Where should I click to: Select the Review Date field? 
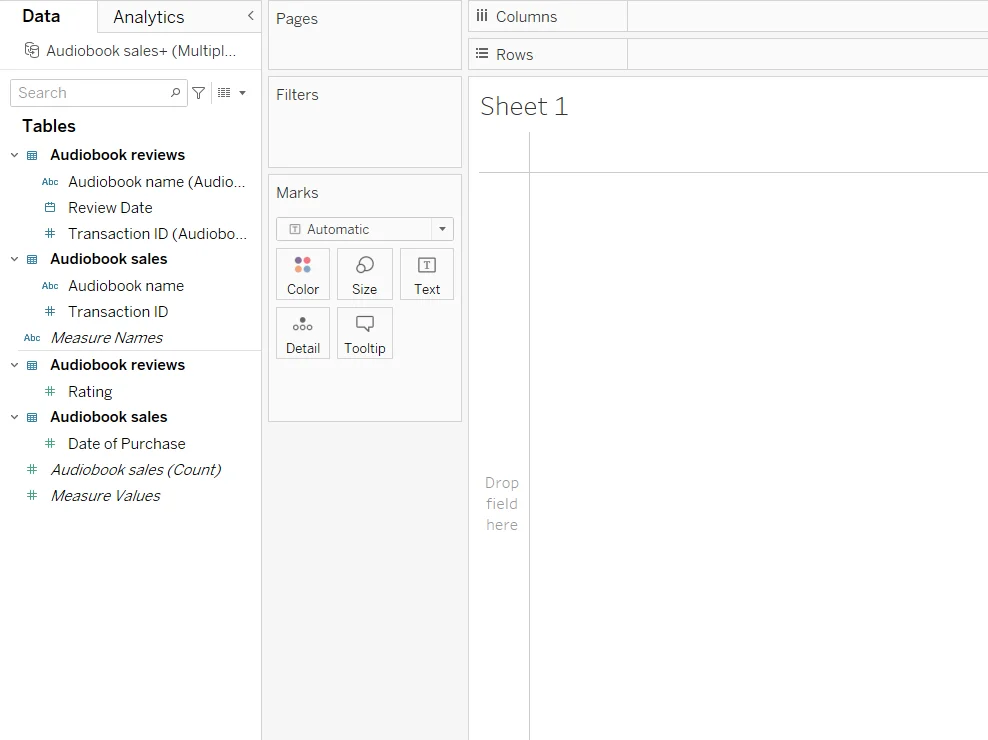110,208
